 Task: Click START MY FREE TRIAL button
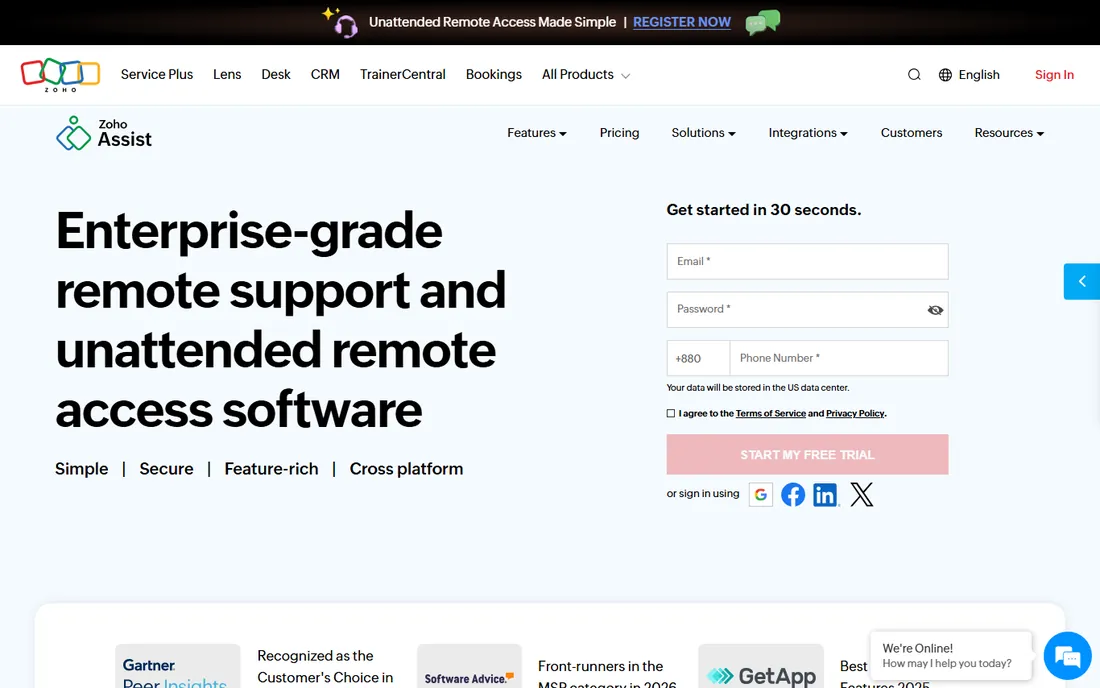(x=807, y=454)
